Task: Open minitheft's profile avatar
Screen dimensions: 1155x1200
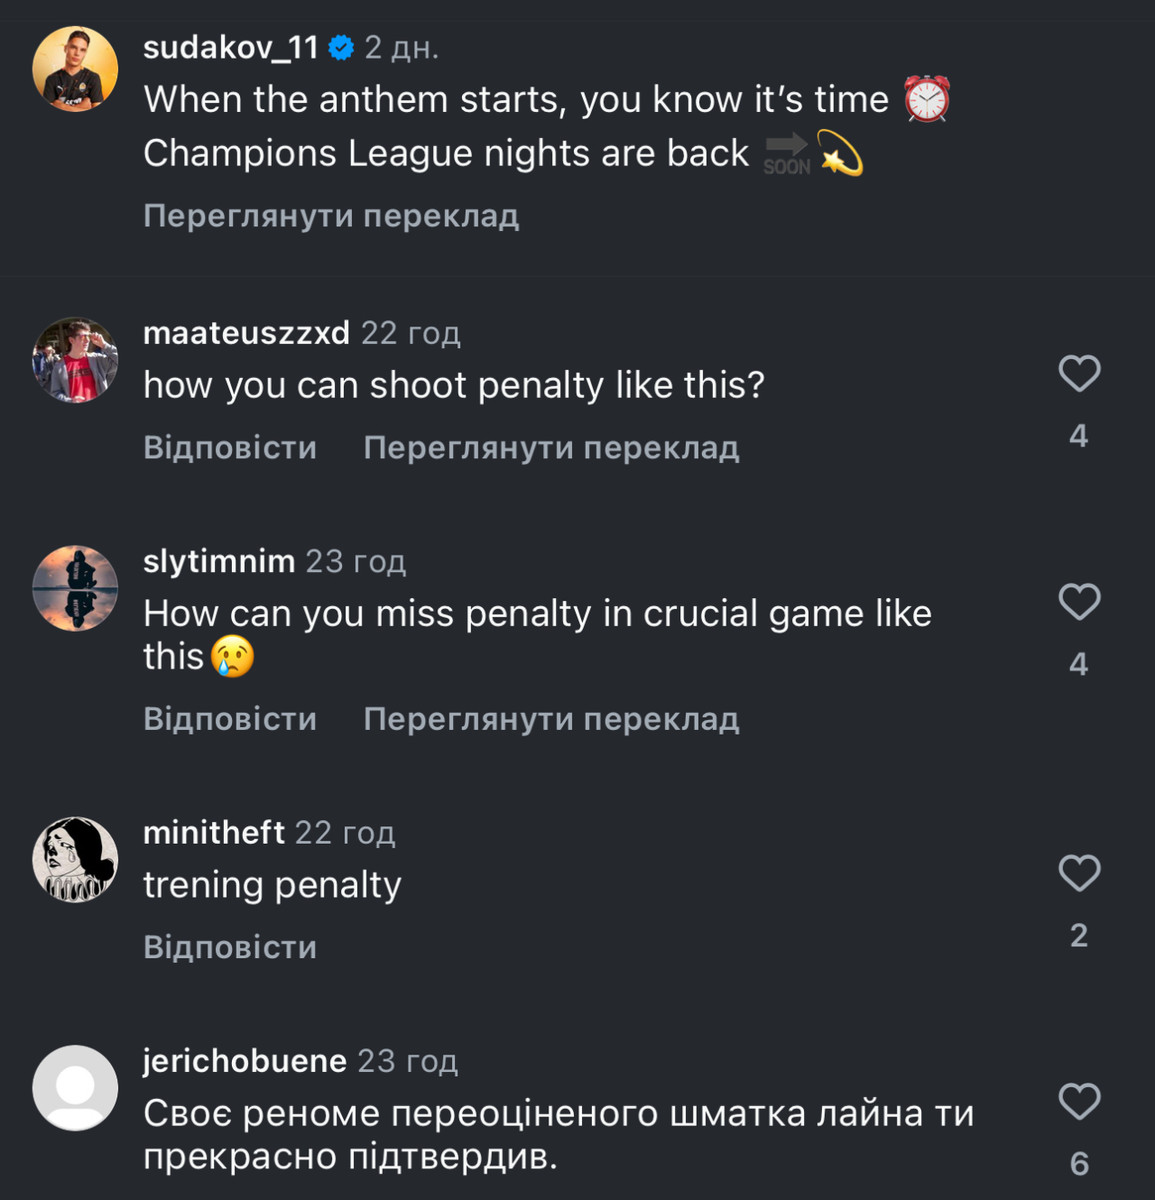Action: [75, 859]
